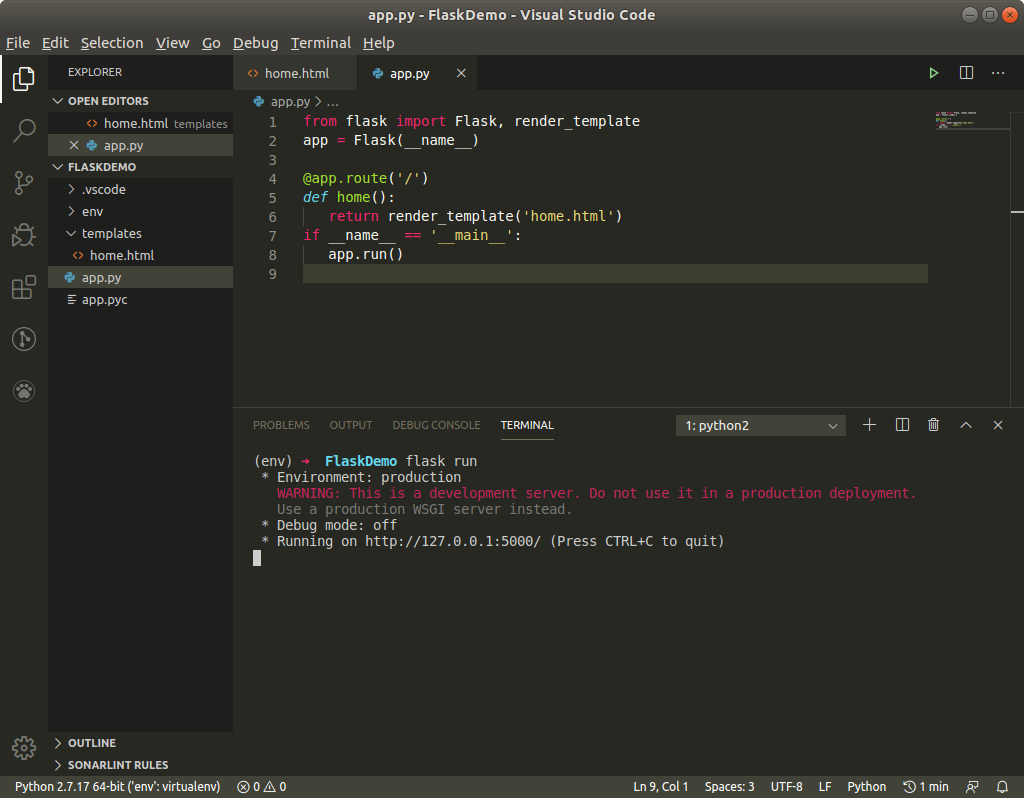The image size is (1024, 798).
Task: Open editor More Actions ellipsis
Action: [998, 73]
